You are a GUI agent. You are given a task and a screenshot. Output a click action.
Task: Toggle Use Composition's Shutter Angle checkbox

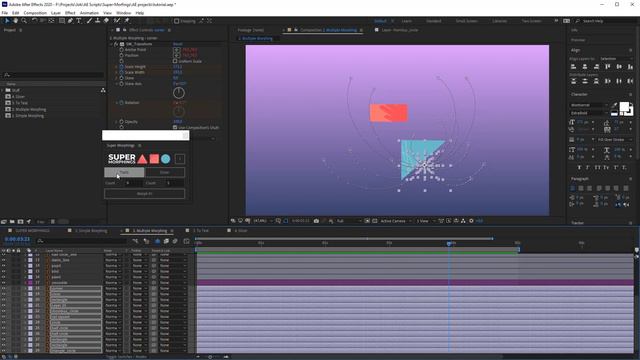[175, 127]
